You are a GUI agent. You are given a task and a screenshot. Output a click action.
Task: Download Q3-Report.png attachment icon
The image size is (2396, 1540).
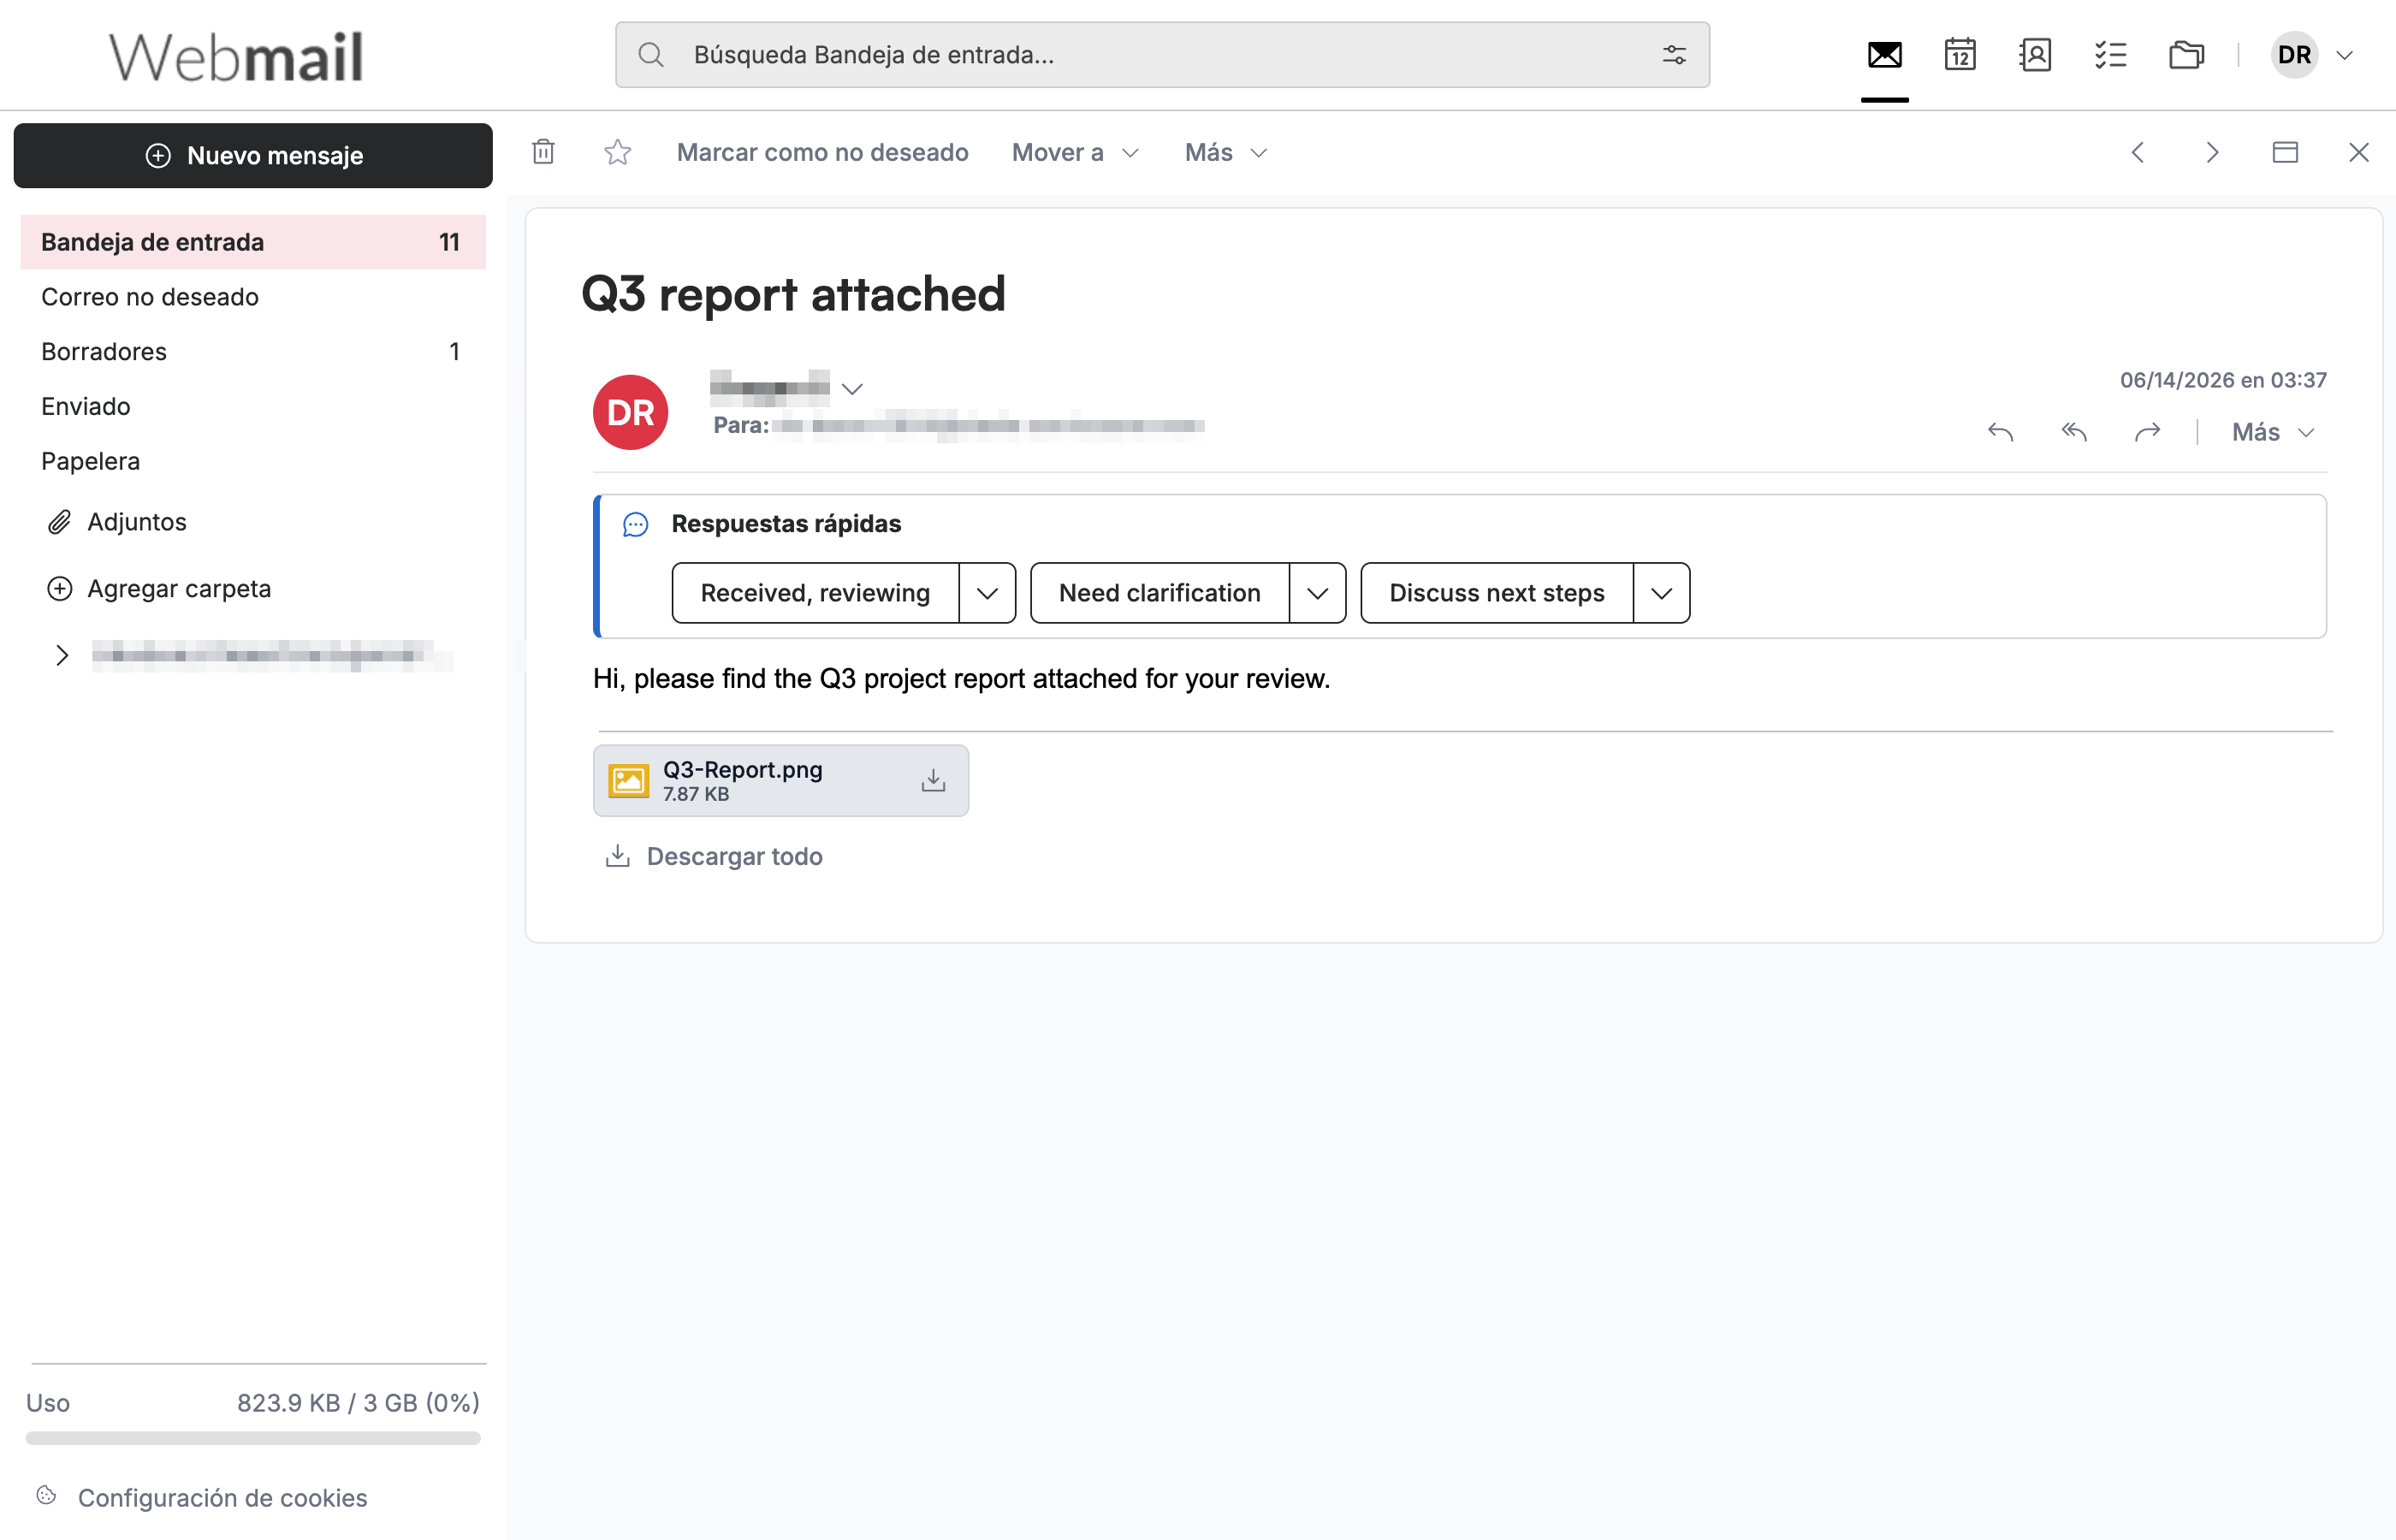(x=933, y=780)
